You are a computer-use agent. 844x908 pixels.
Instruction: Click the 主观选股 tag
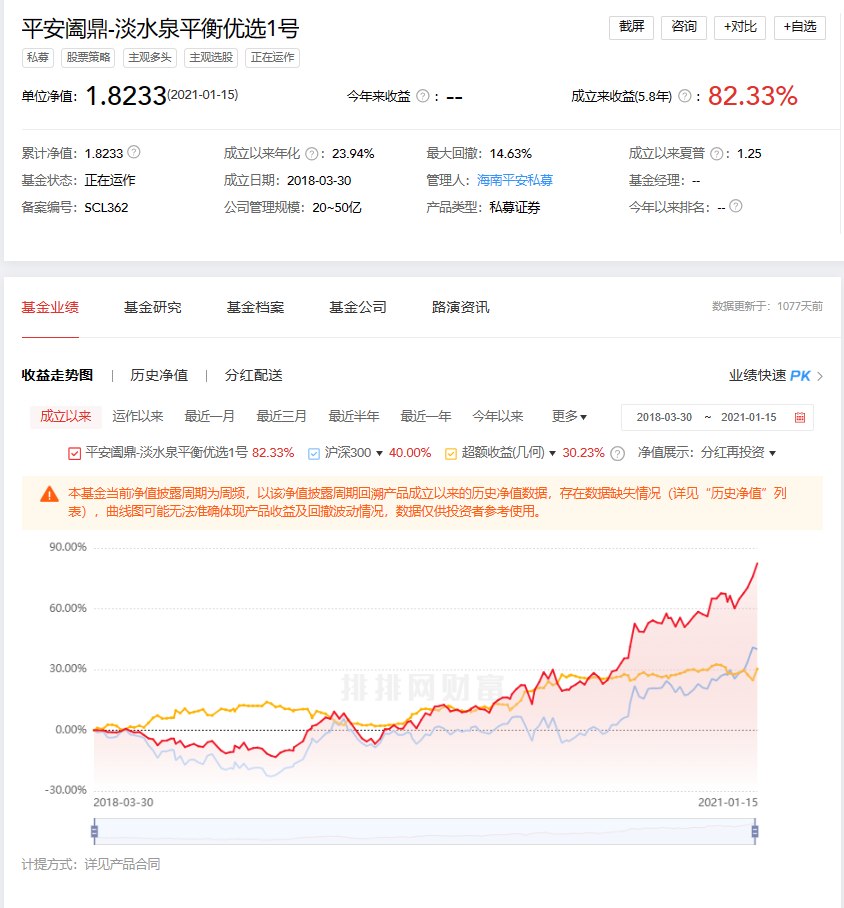(x=211, y=57)
